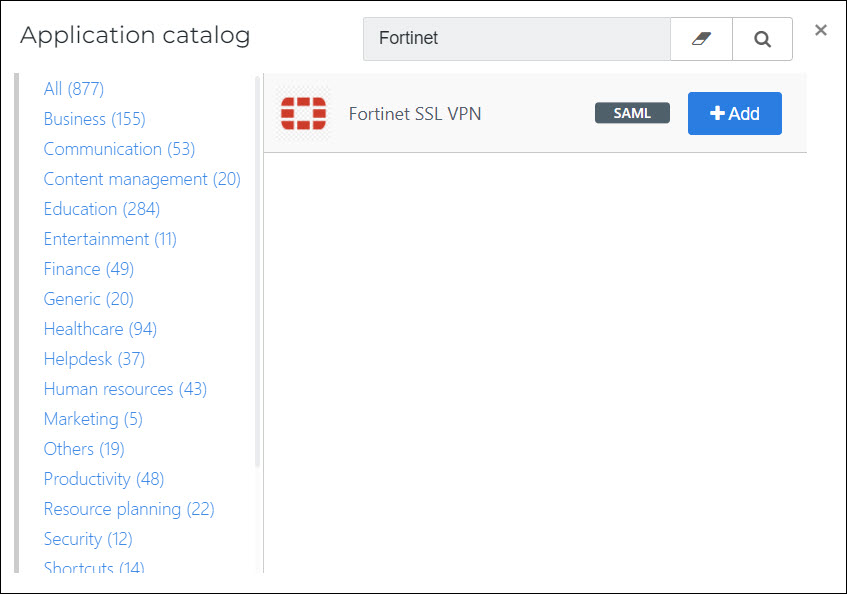Show Resource planning (22) apps
The height and width of the screenshot is (594, 847).
129,509
